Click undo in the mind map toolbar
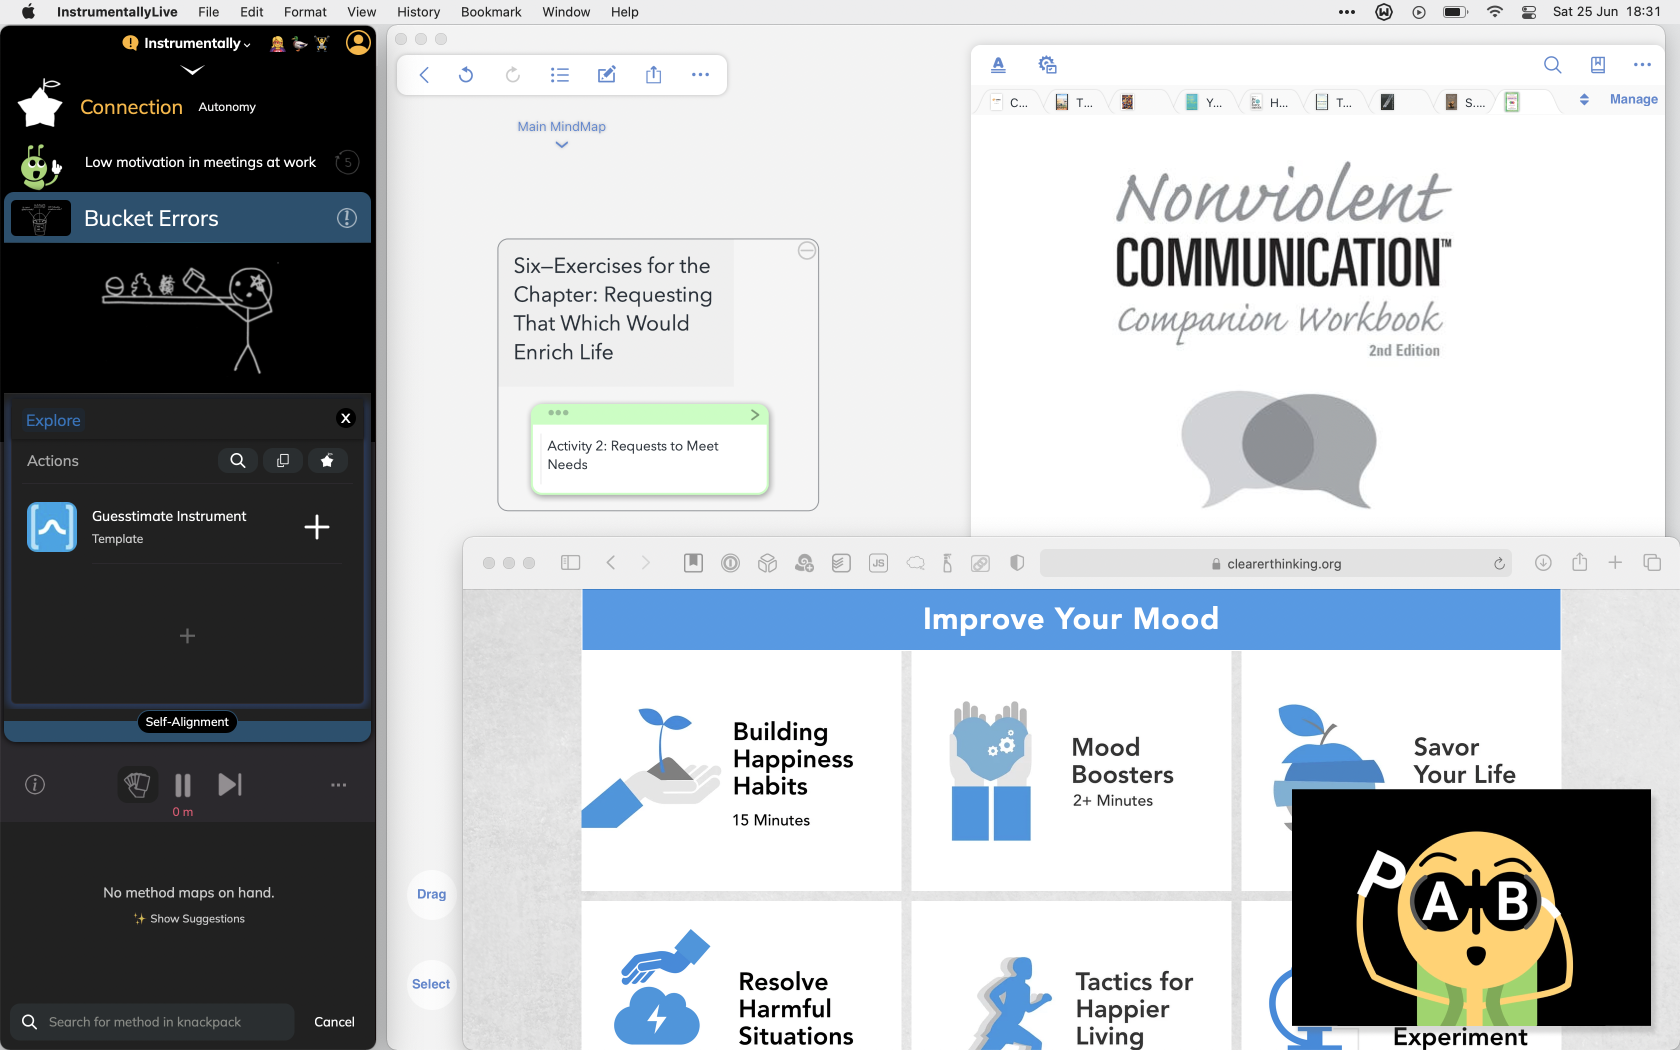The width and height of the screenshot is (1680, 1050). (x=466, y=75)
